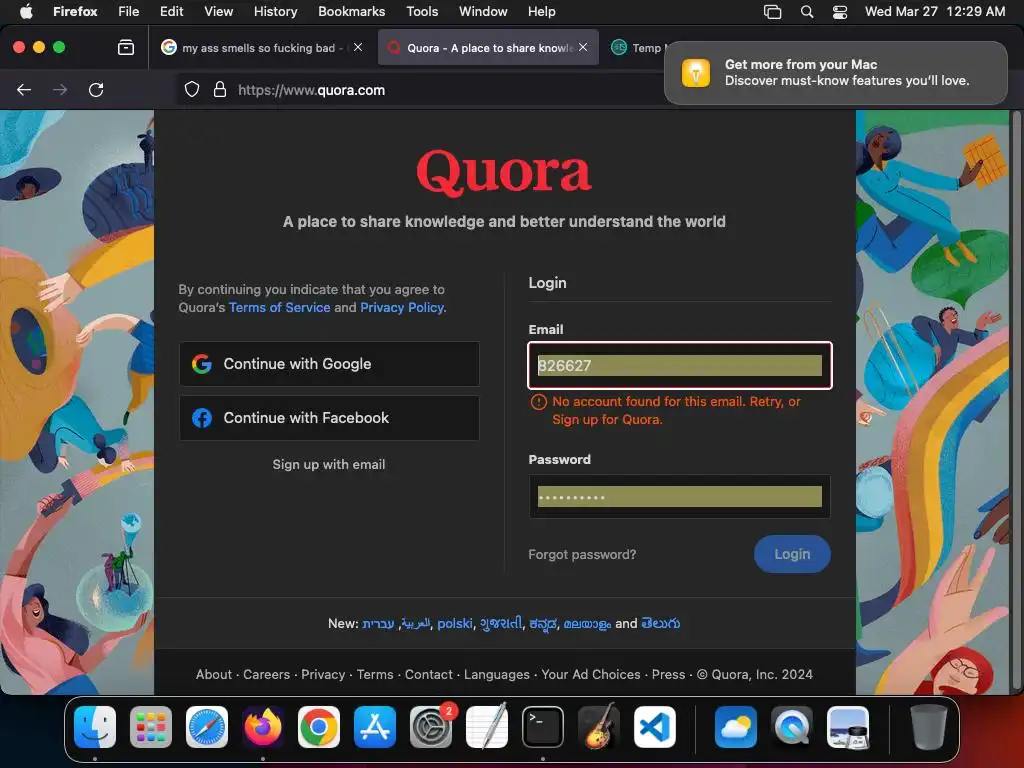Click the blue Login button
Screen dimensions: 1024x768
[792, 554]
